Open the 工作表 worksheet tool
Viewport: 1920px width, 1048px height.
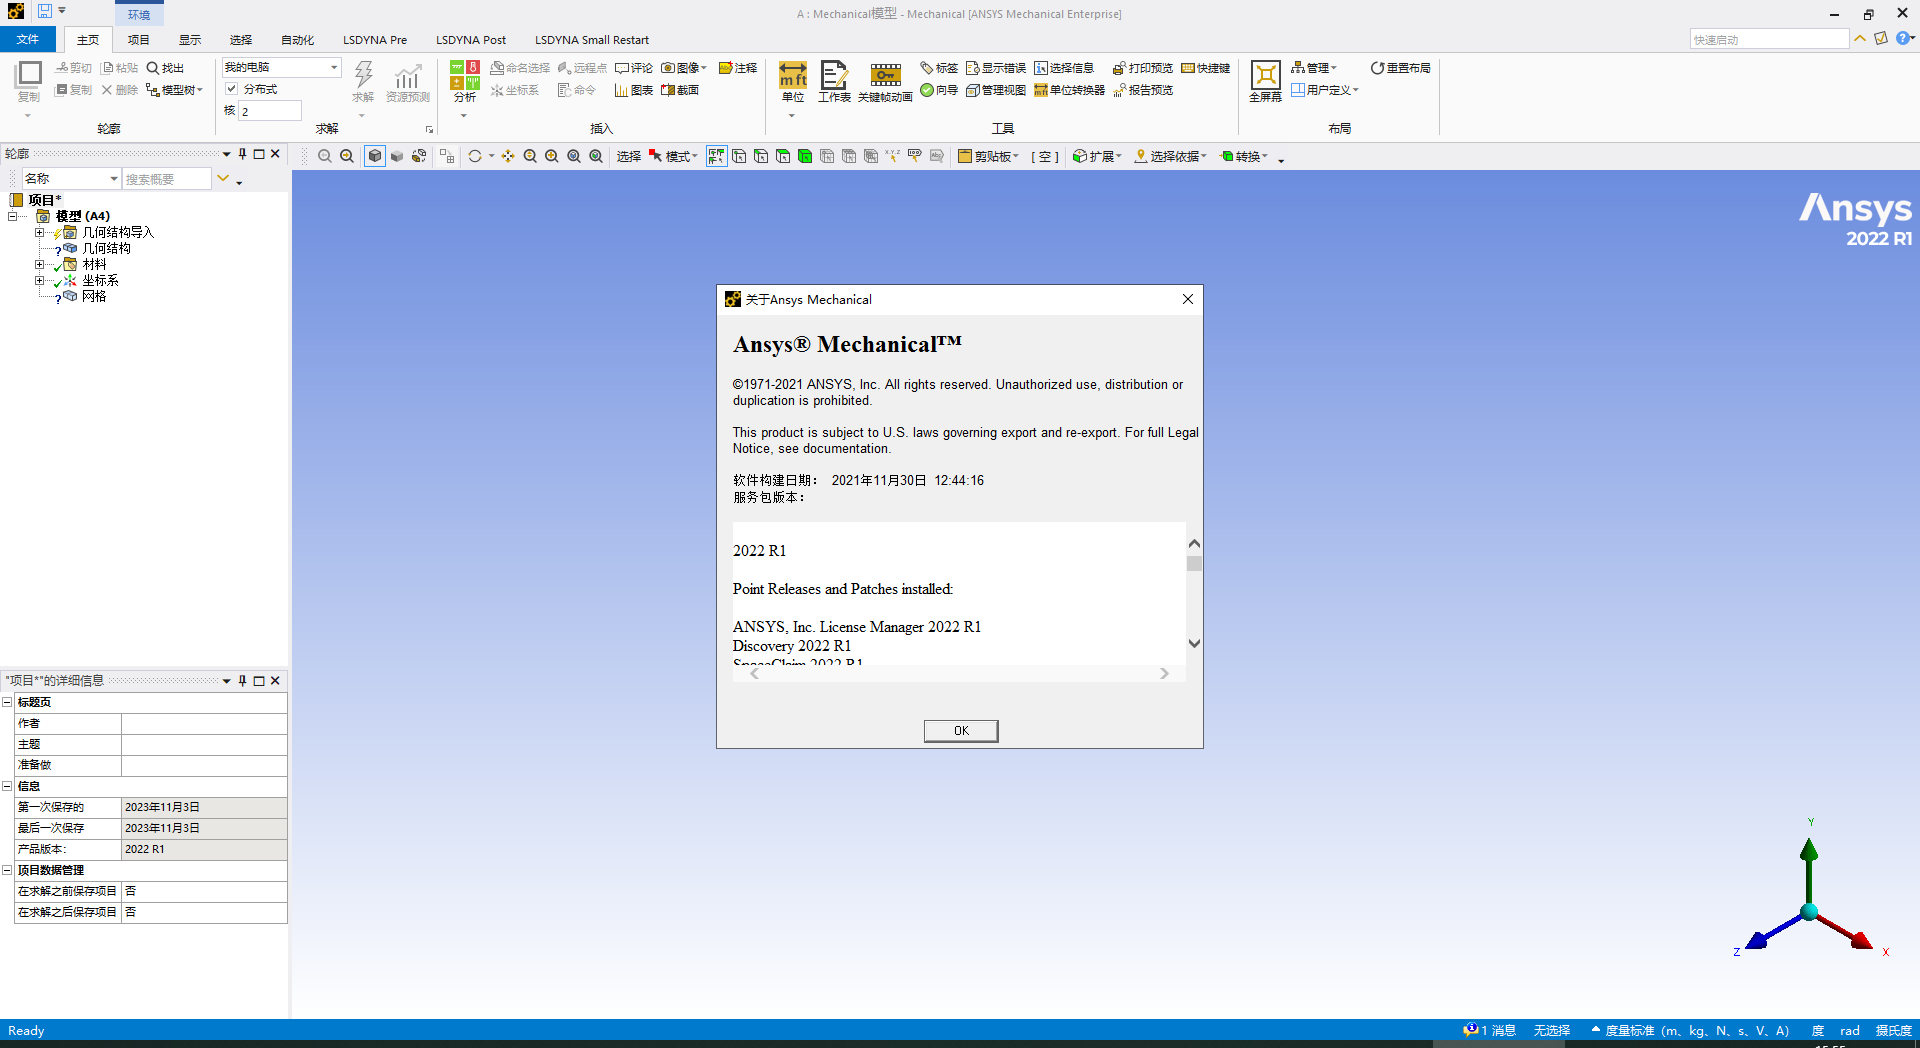834,81
